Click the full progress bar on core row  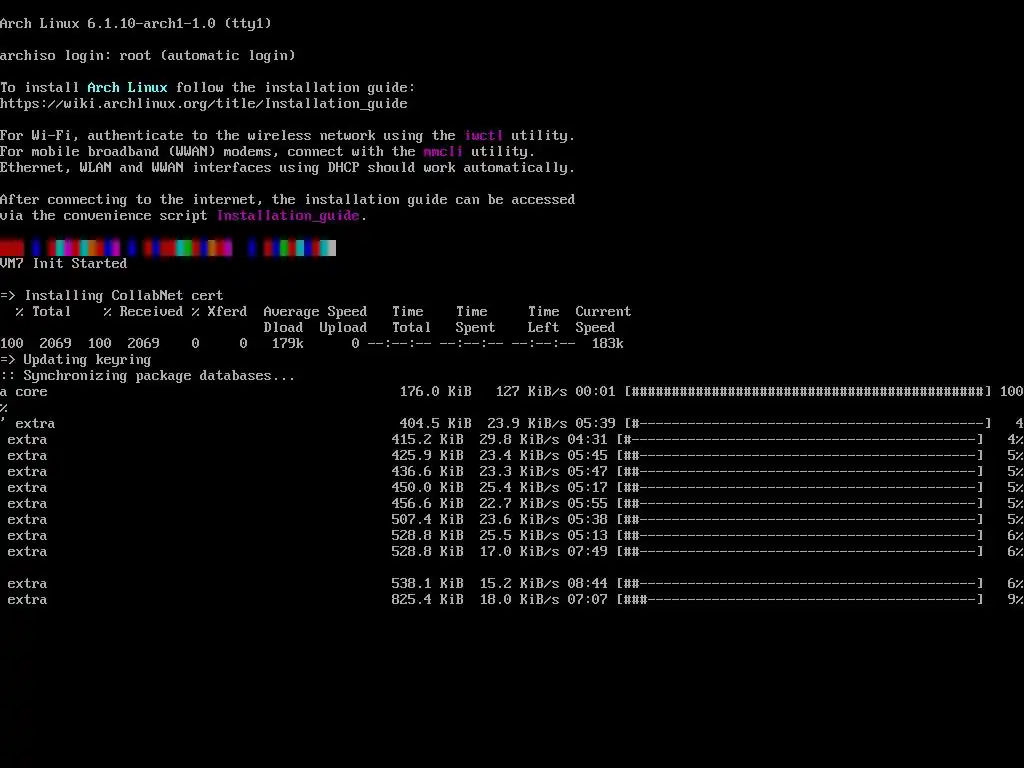click(x=808, y=392)
